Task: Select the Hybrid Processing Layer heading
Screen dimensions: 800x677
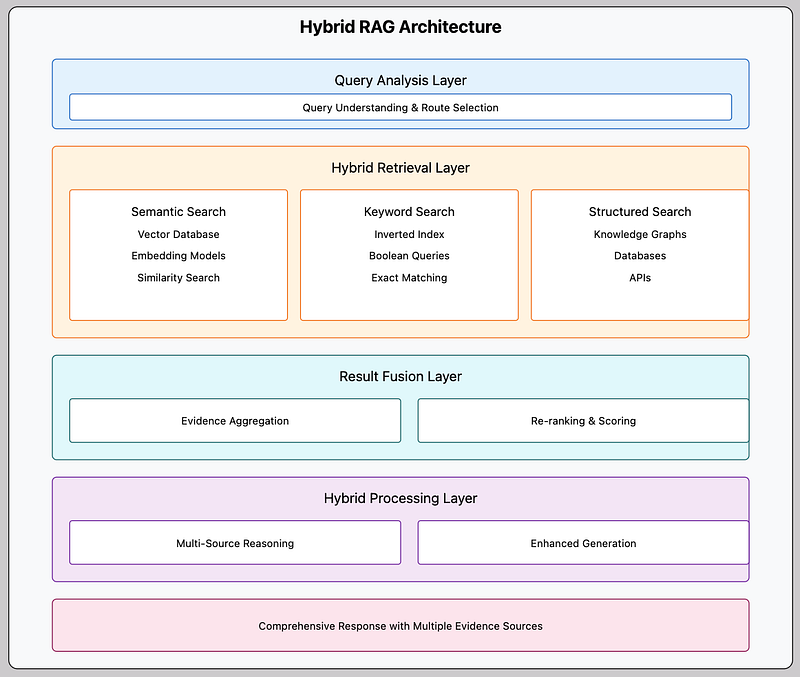Action: click(400, 498)
